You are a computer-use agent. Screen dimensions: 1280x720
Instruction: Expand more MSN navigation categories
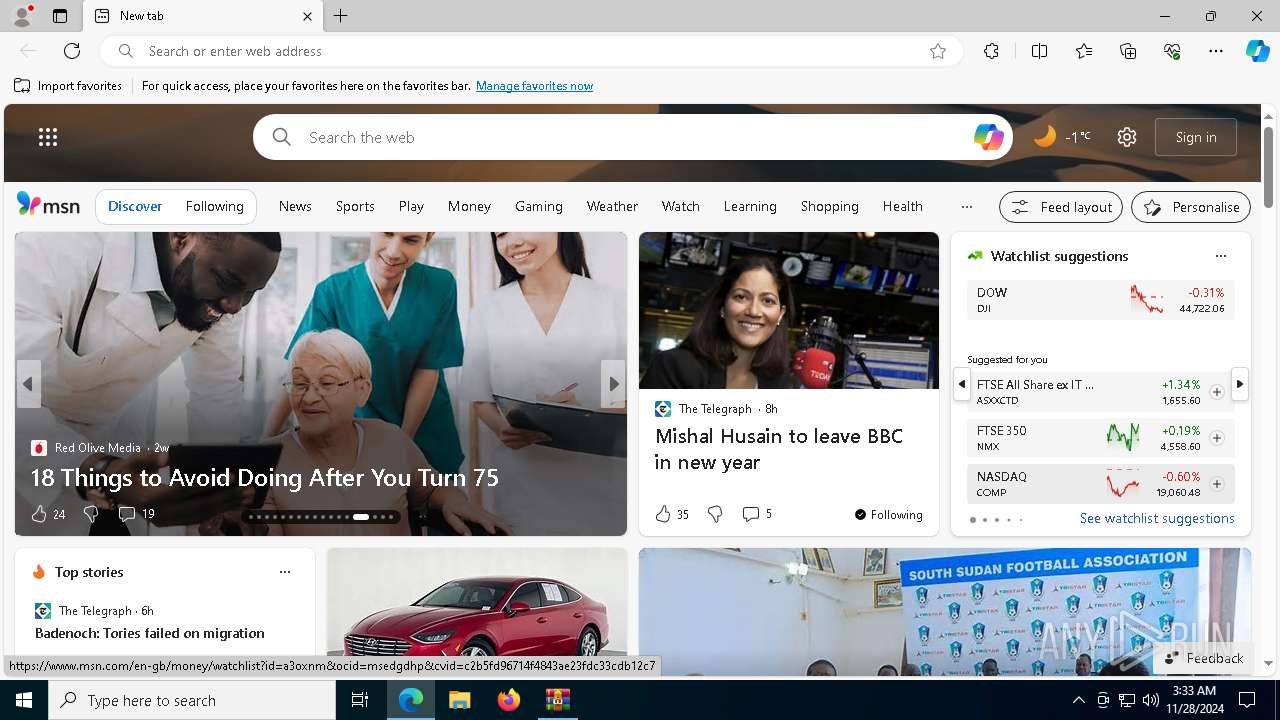pyautogui.click(x=966, y=207)
